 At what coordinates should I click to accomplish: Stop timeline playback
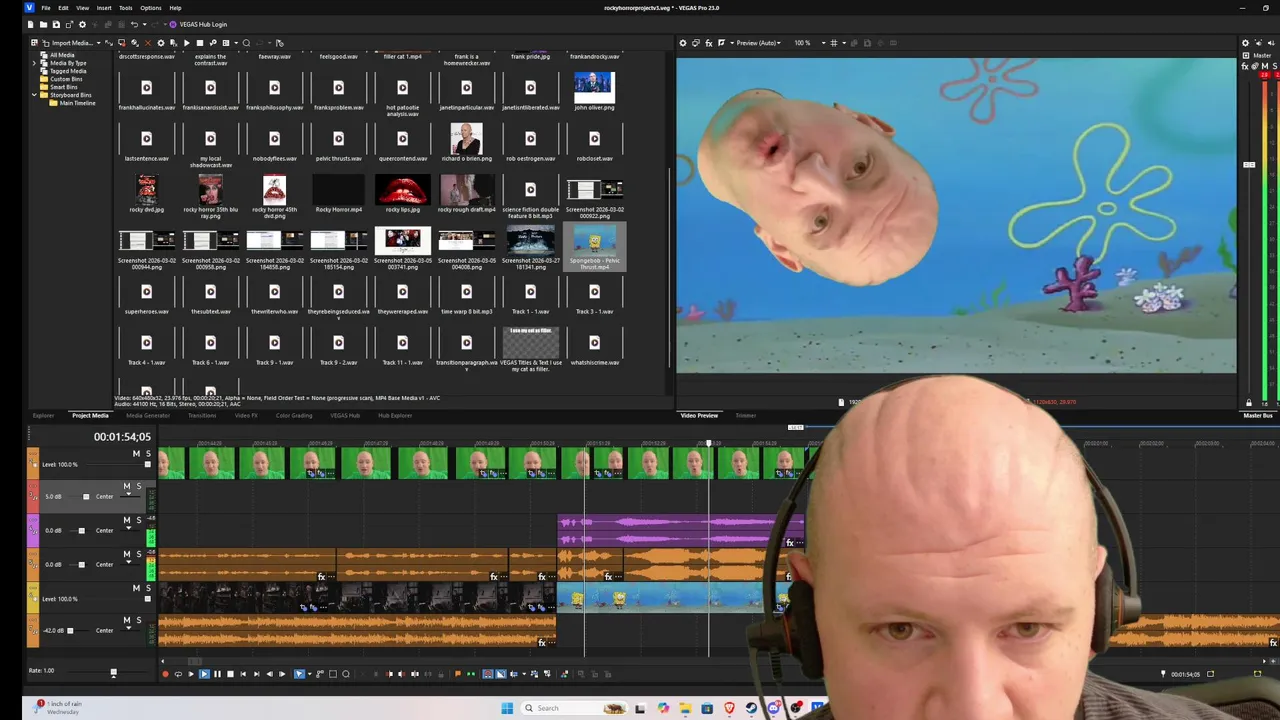[230, 674]
